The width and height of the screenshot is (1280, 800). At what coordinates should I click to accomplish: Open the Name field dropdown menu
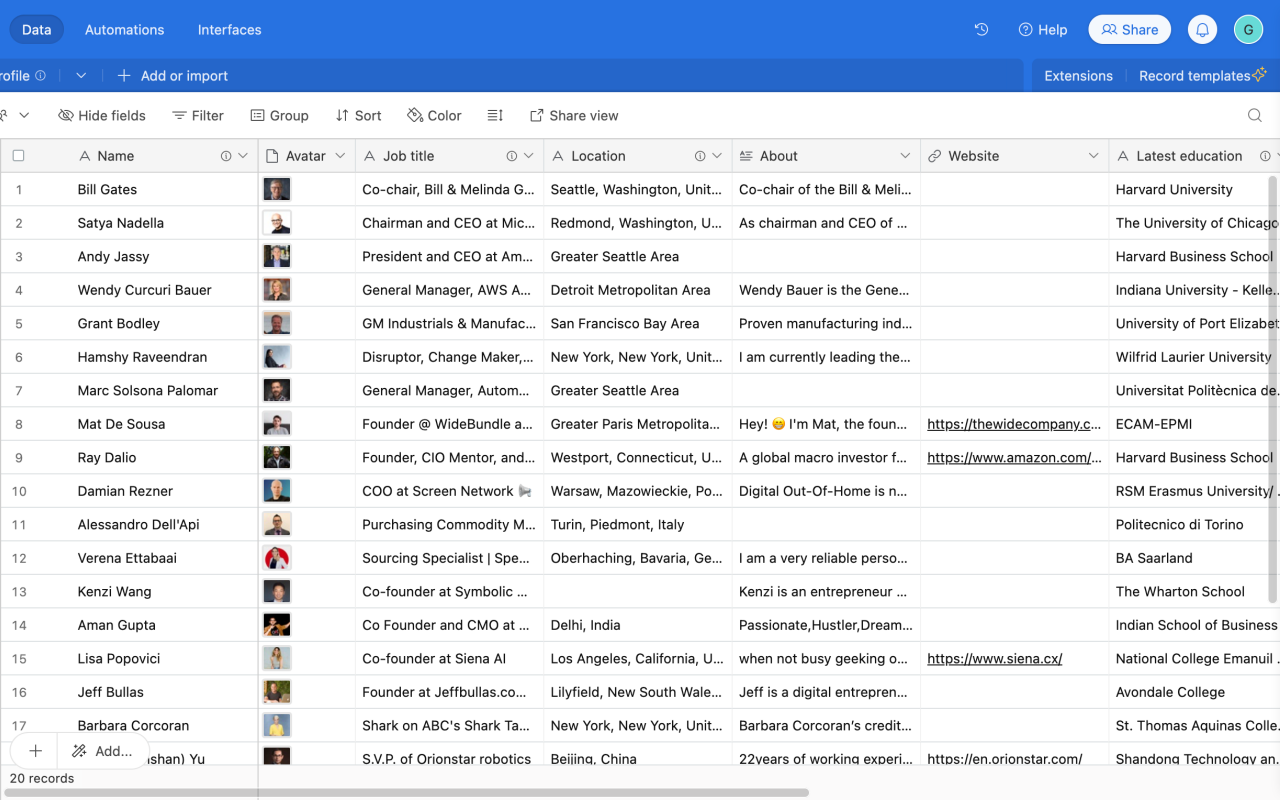[x=243, y=155]
